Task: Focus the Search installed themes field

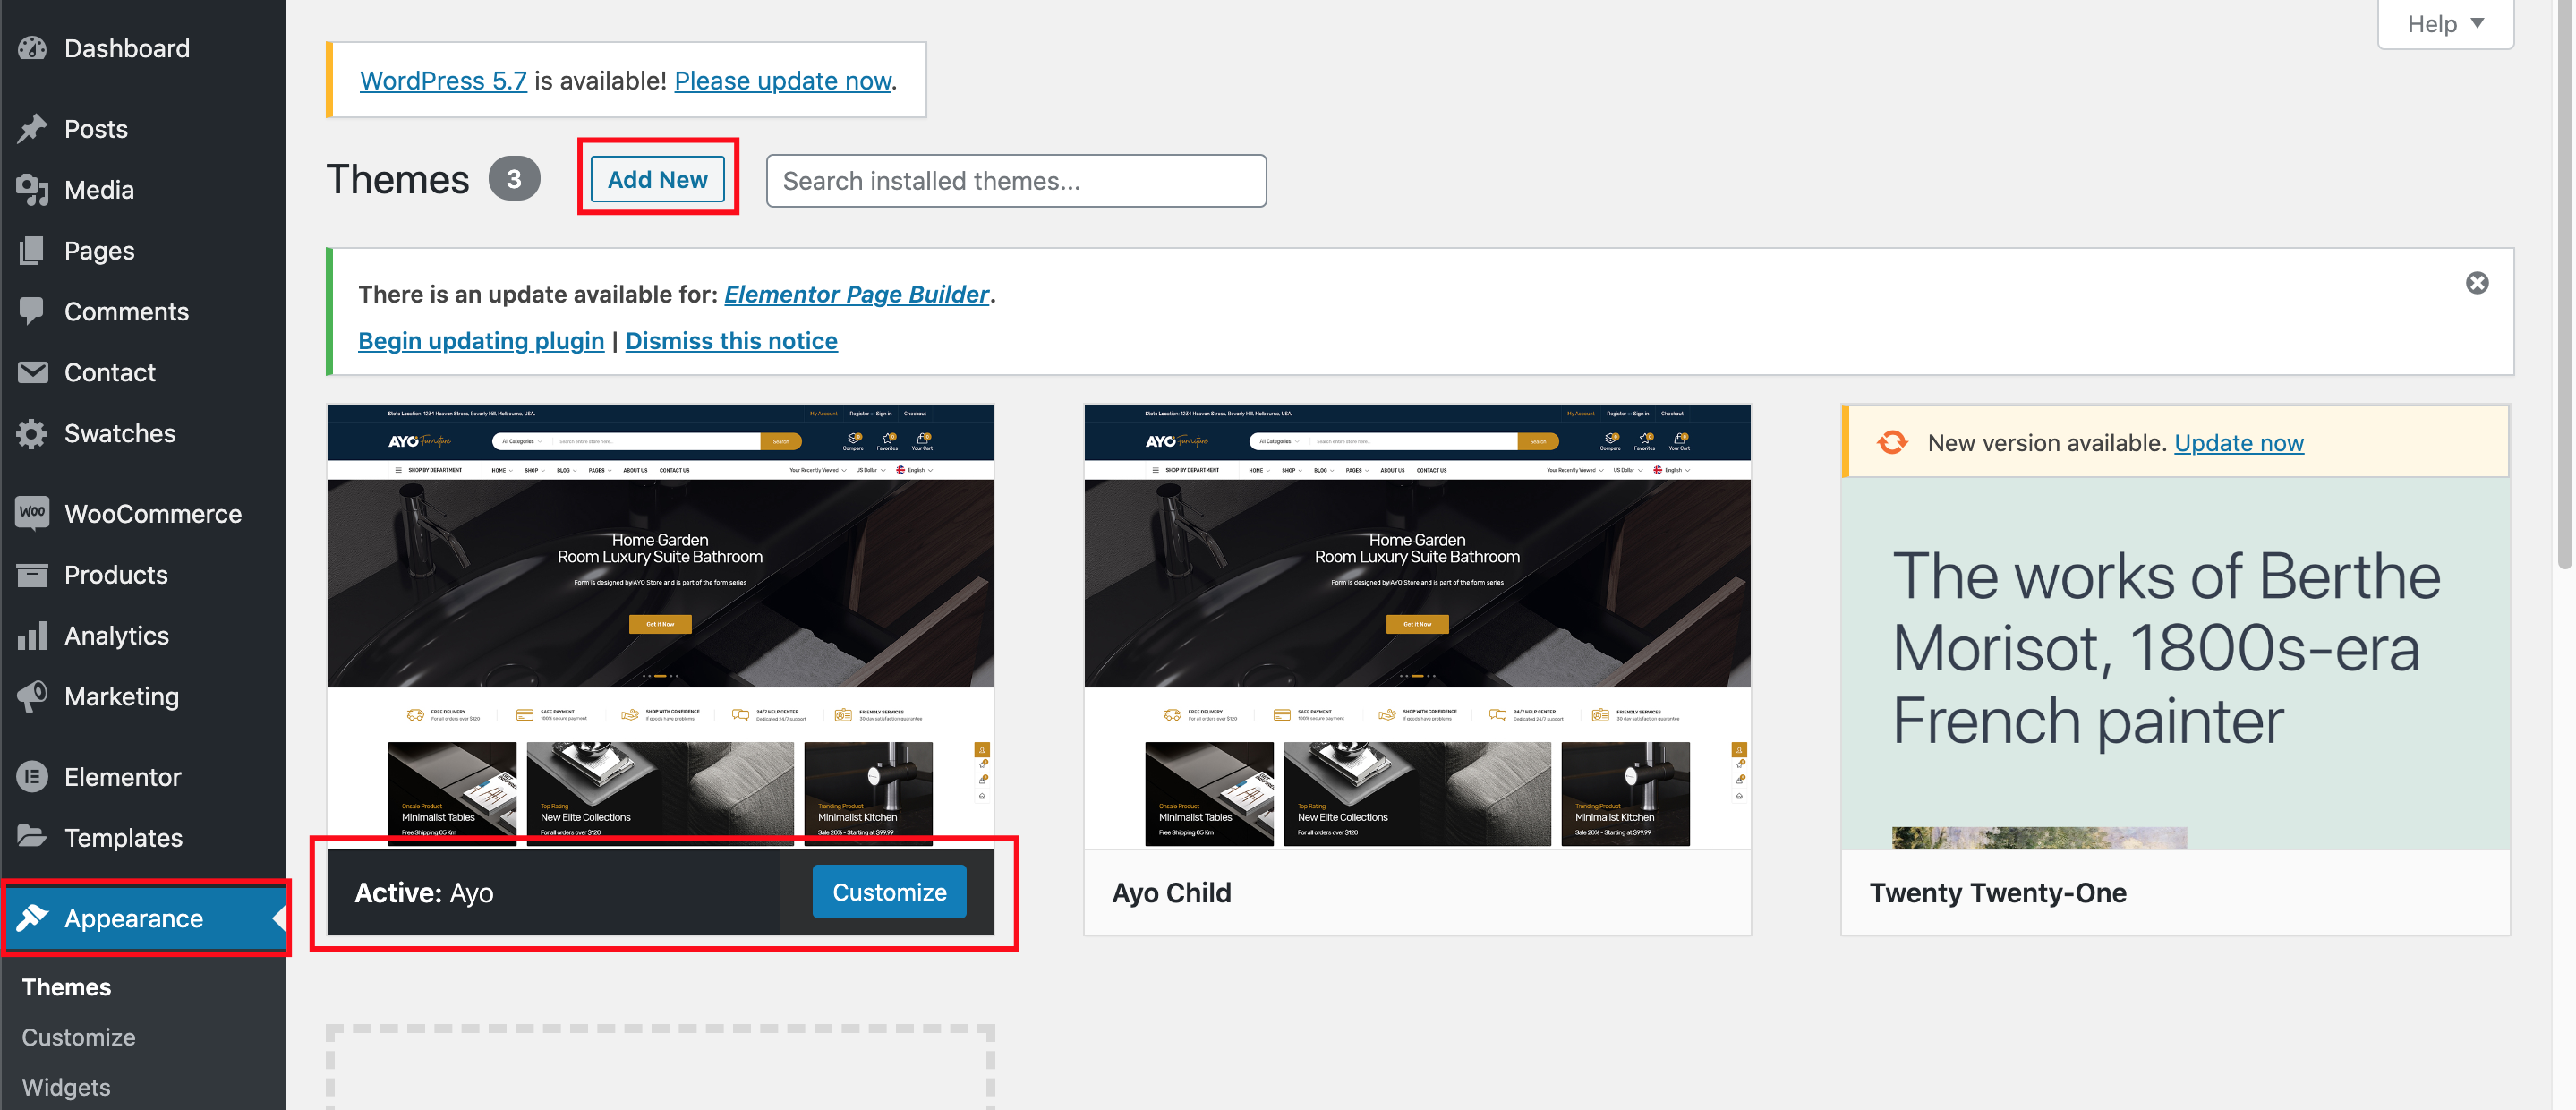Action: [1016, 181]
